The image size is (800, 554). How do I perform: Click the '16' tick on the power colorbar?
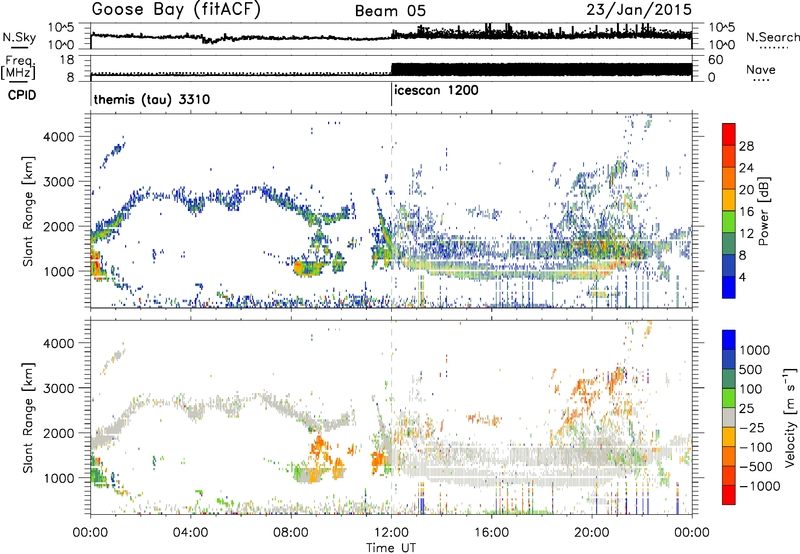[x=746, y=212]
